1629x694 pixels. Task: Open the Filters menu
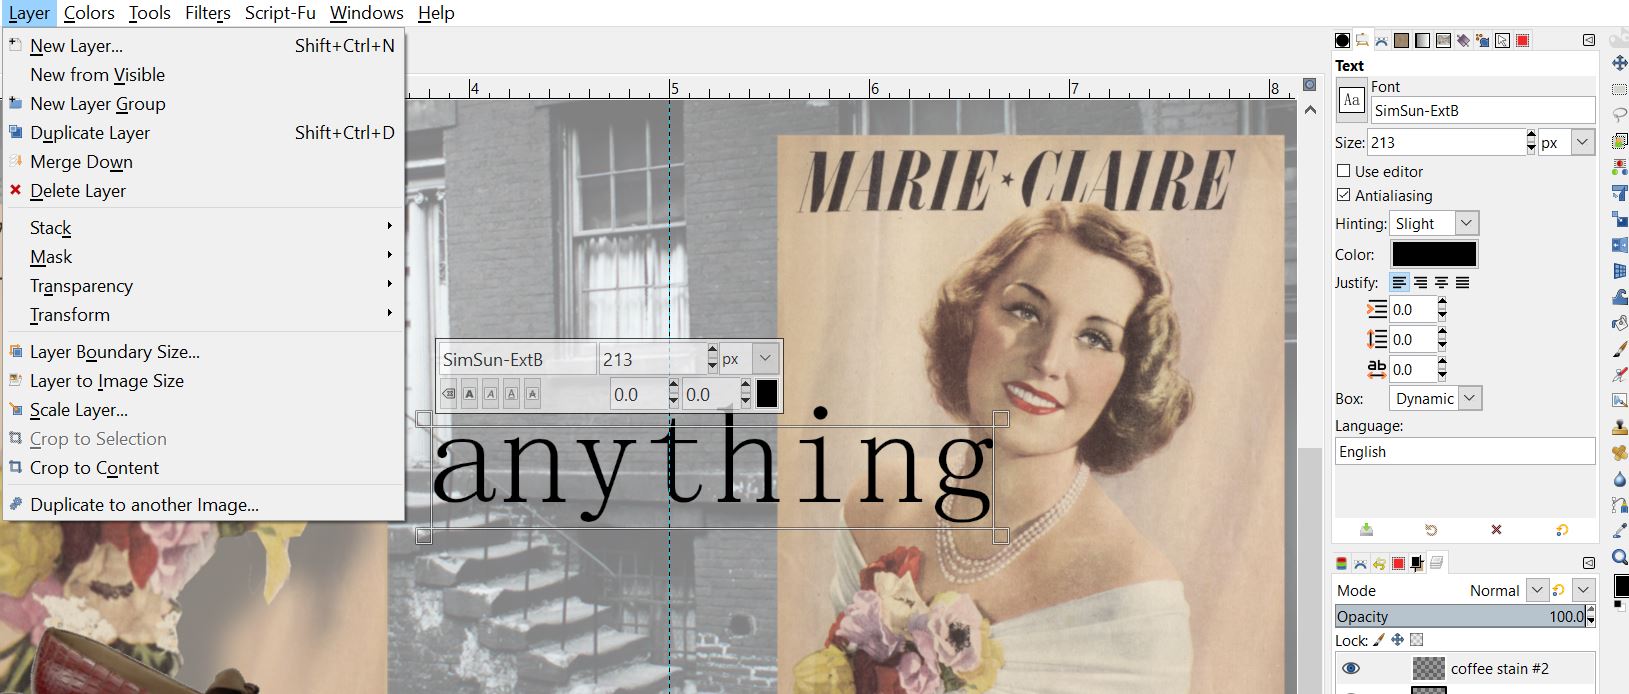tap(208, 13)
